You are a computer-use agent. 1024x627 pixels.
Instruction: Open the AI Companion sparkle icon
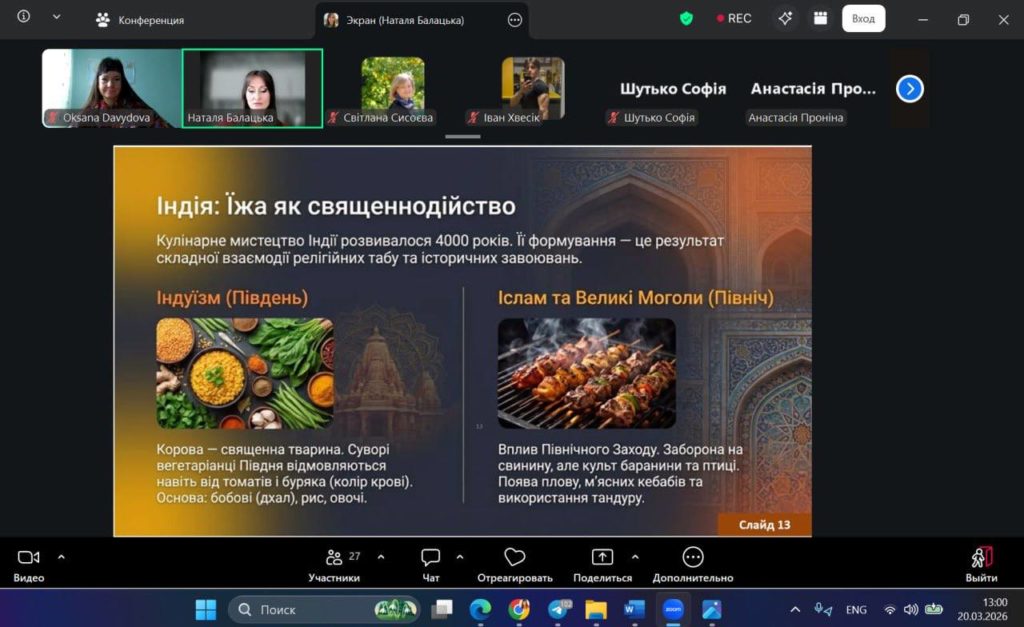pos(785,18)
